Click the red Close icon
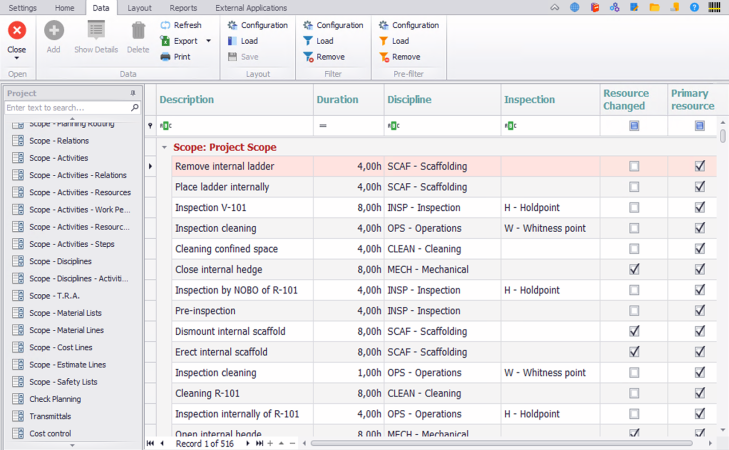Screen dimensions: 729x450 click(17, 31)
